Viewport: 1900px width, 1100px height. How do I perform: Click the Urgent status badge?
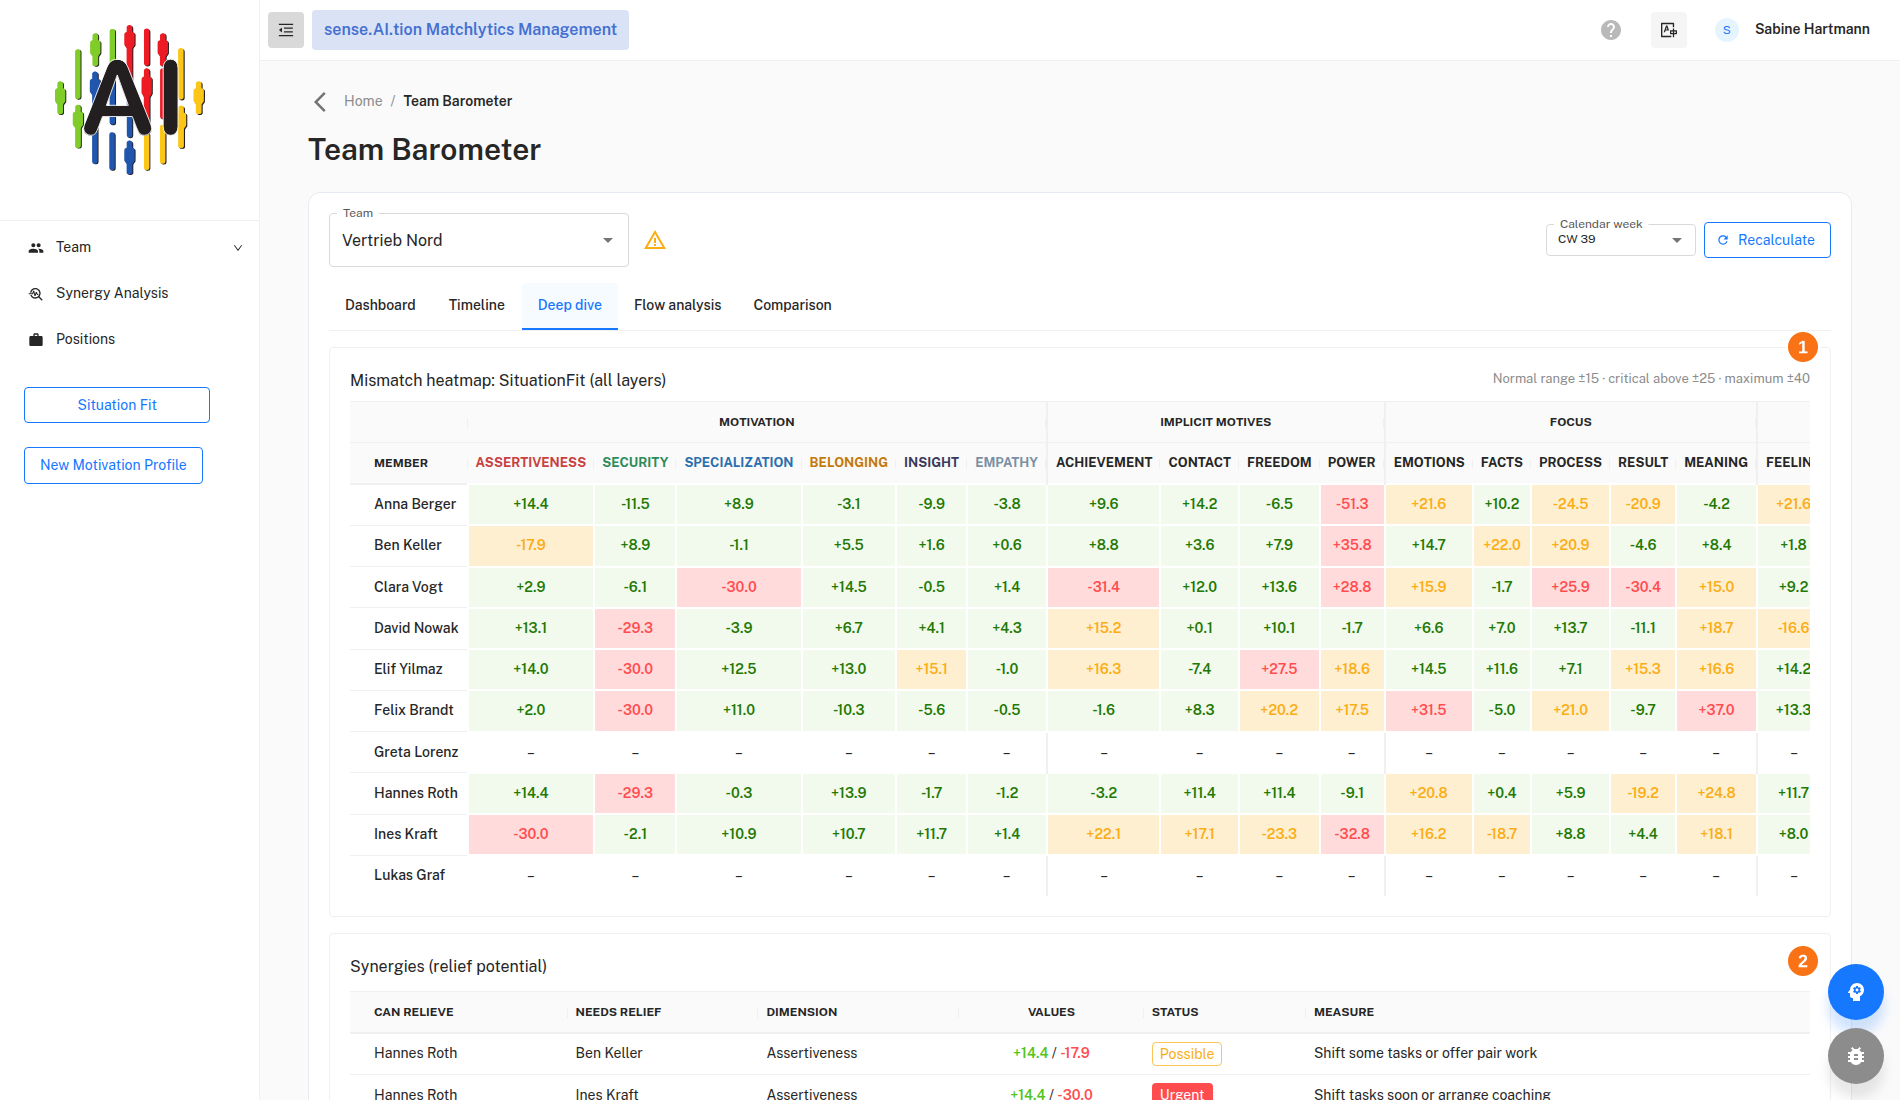[1182, 1093]
